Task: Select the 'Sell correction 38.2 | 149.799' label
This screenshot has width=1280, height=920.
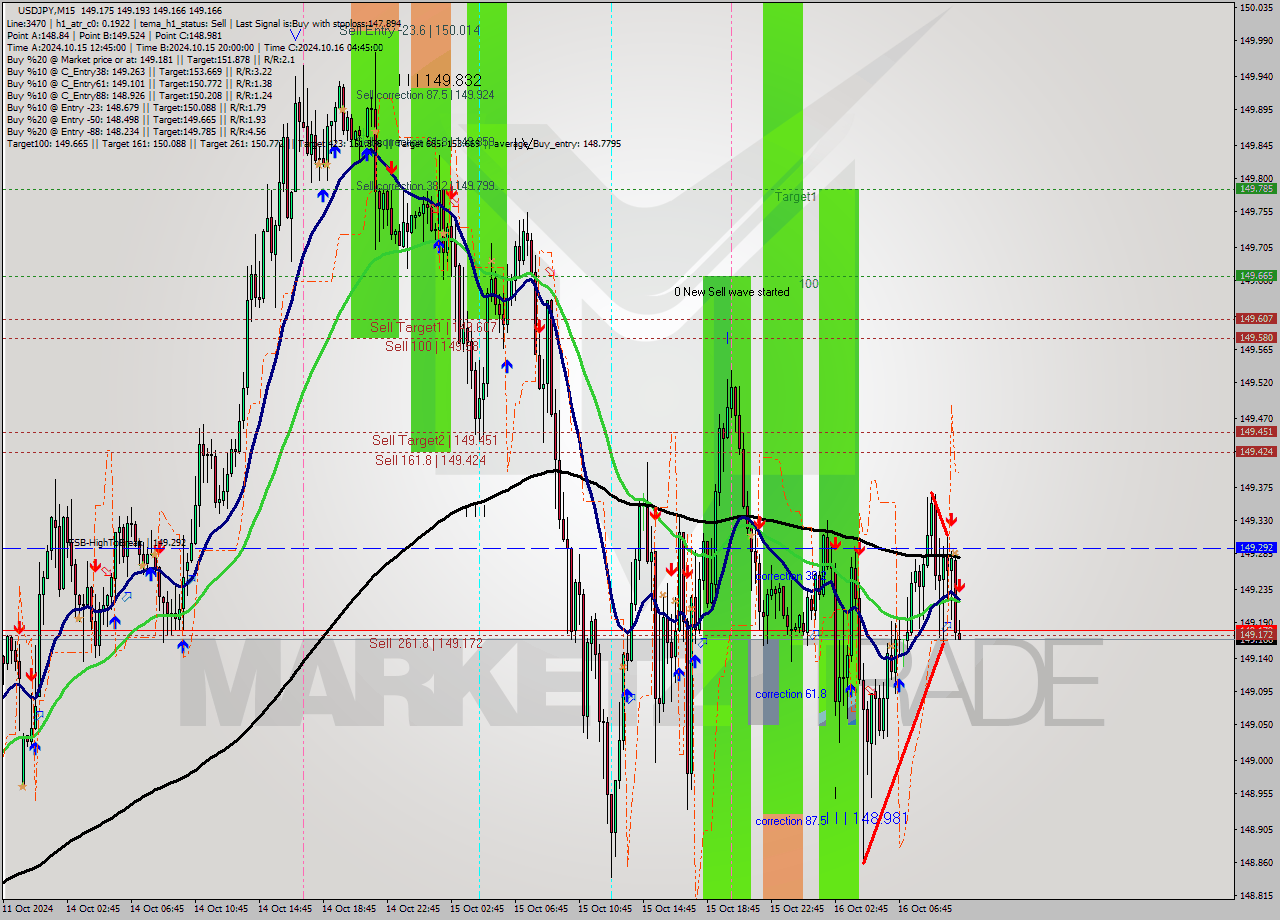Action: pos(425,186)
